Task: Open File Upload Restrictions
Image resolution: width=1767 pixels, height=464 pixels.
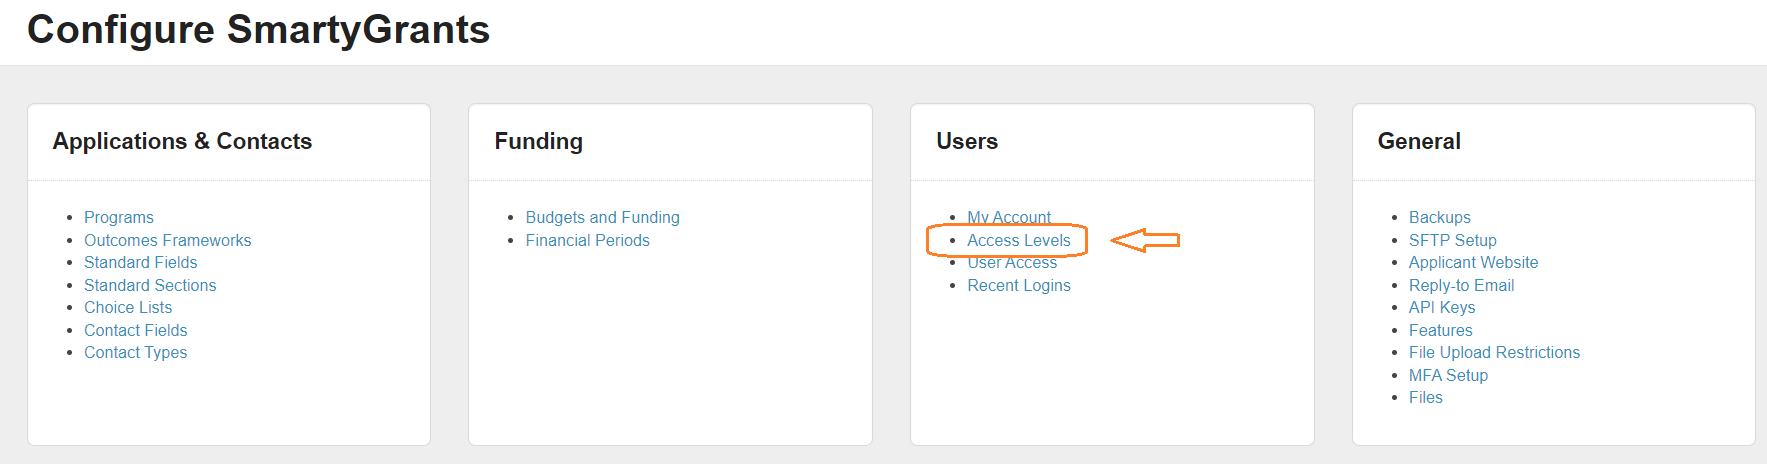Action: point(1494,352)
